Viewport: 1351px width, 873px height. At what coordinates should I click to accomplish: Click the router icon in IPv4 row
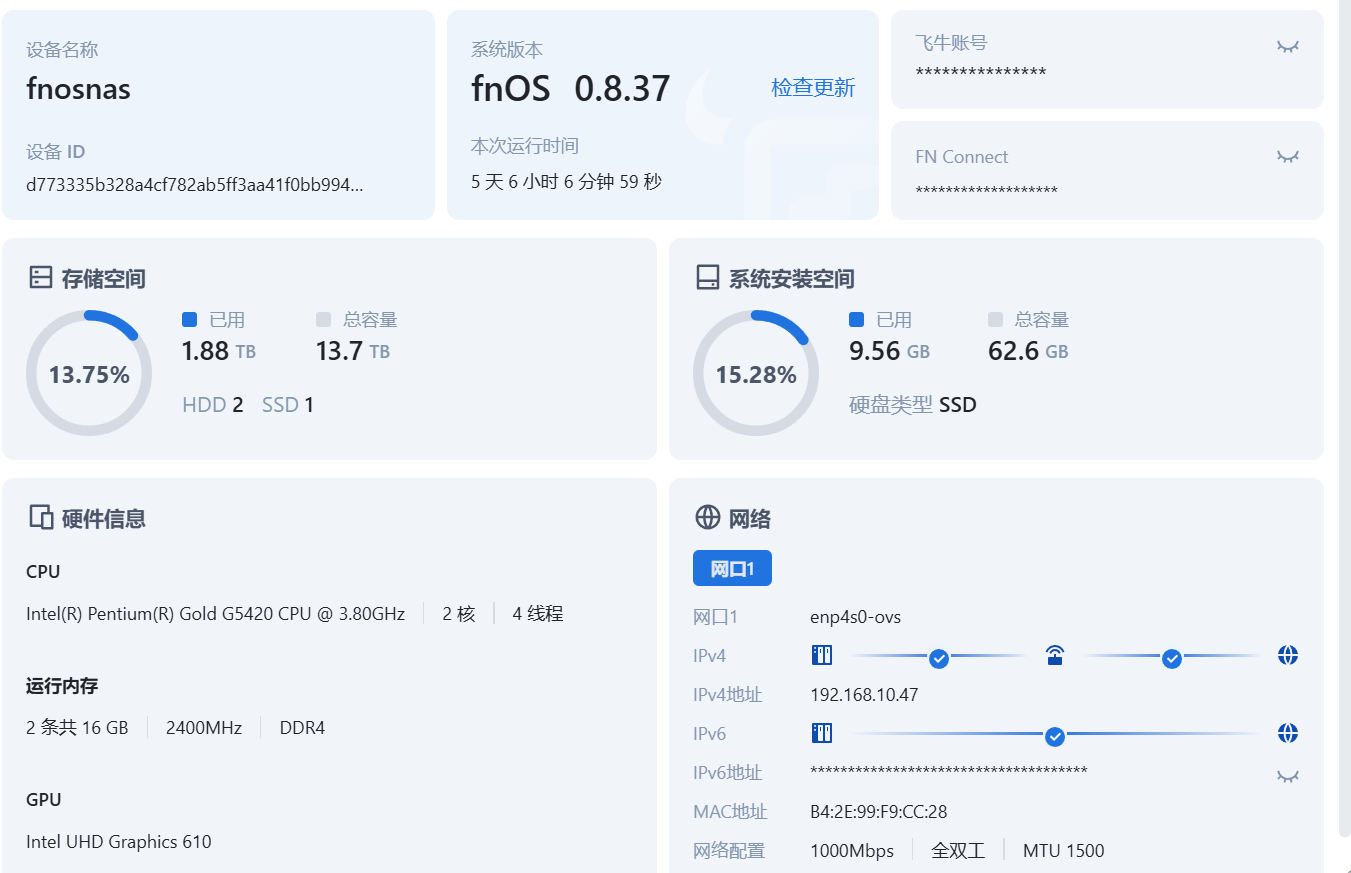1054,656
